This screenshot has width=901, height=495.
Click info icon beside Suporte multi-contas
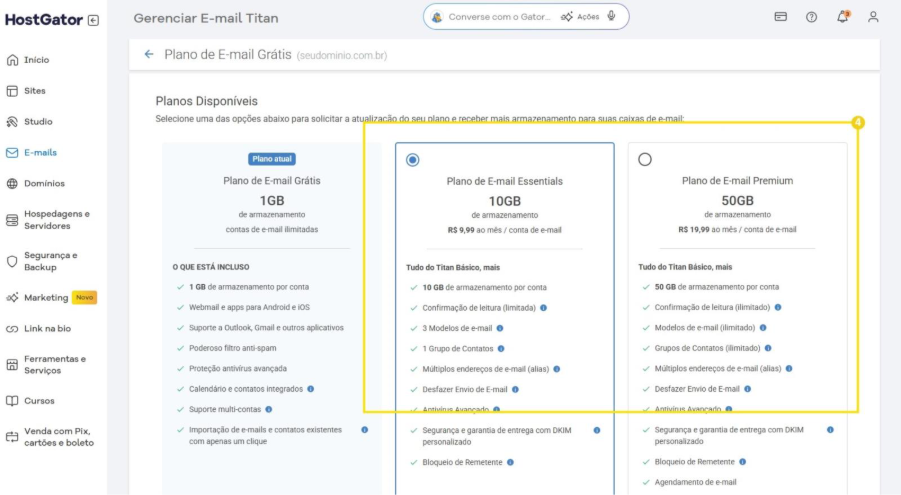pyautogui.click(x=268, y=409)
